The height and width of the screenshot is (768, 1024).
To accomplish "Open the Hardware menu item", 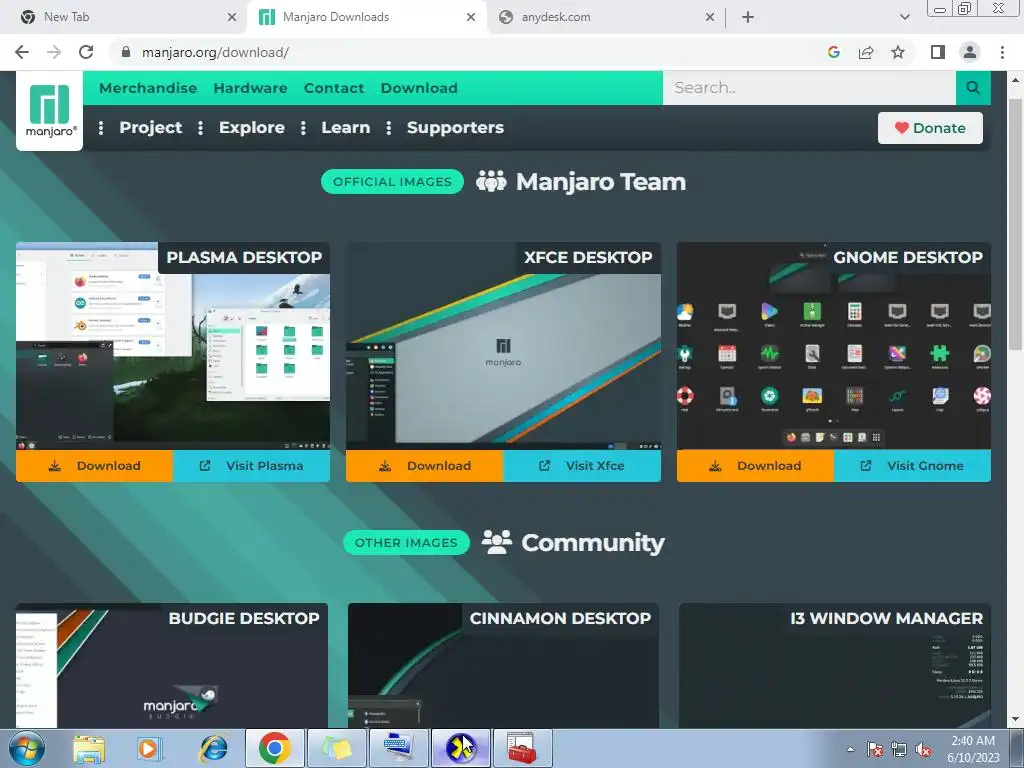I will tap(250, 88).
